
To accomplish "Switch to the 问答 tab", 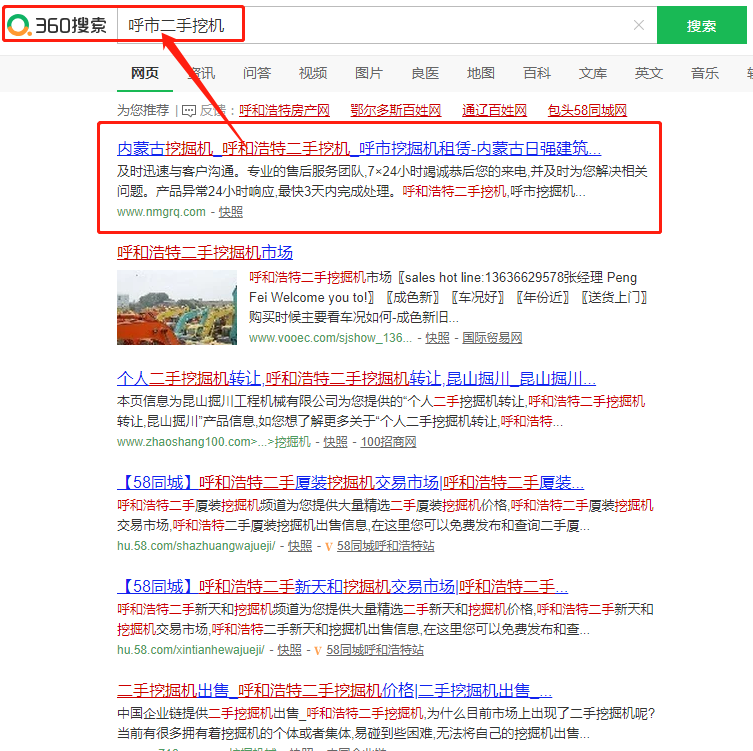I will tap(257, 73).
